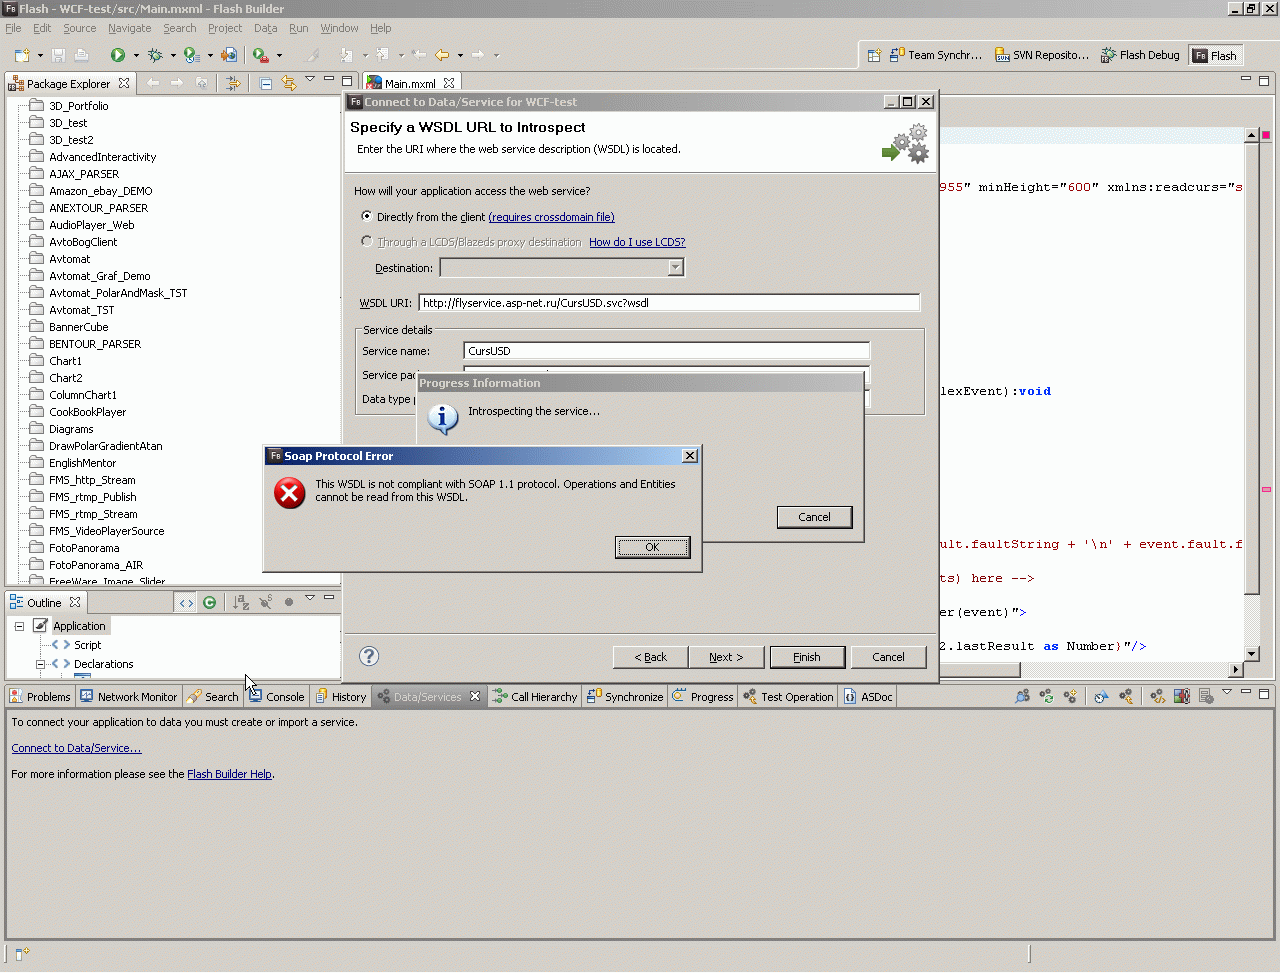Viewport: 1280px width, 973px height.
Task: Close the Data/Services tab with its X
Action: click(x=475, y=696)
